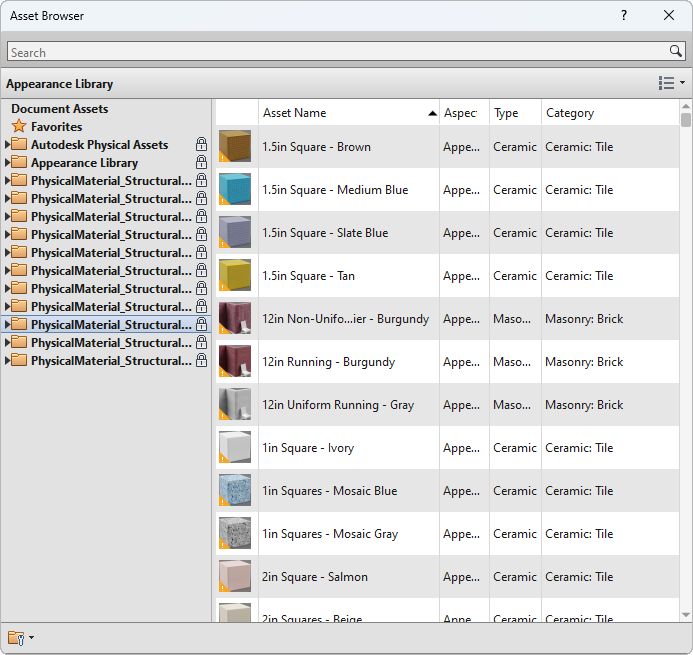Click the search magnifier icon
This screenshot has width=693, height=655.
point(675,51)
